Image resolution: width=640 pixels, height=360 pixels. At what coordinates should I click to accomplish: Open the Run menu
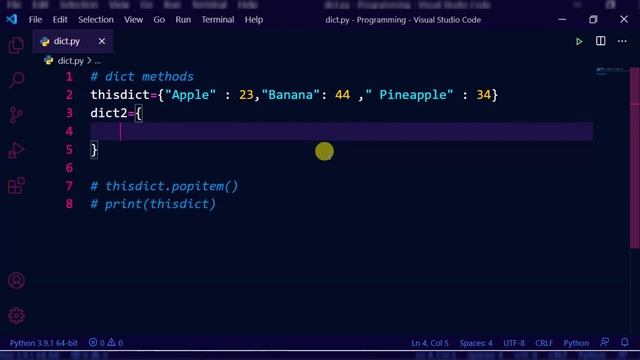pyautogui.click(x=183, y=20)
